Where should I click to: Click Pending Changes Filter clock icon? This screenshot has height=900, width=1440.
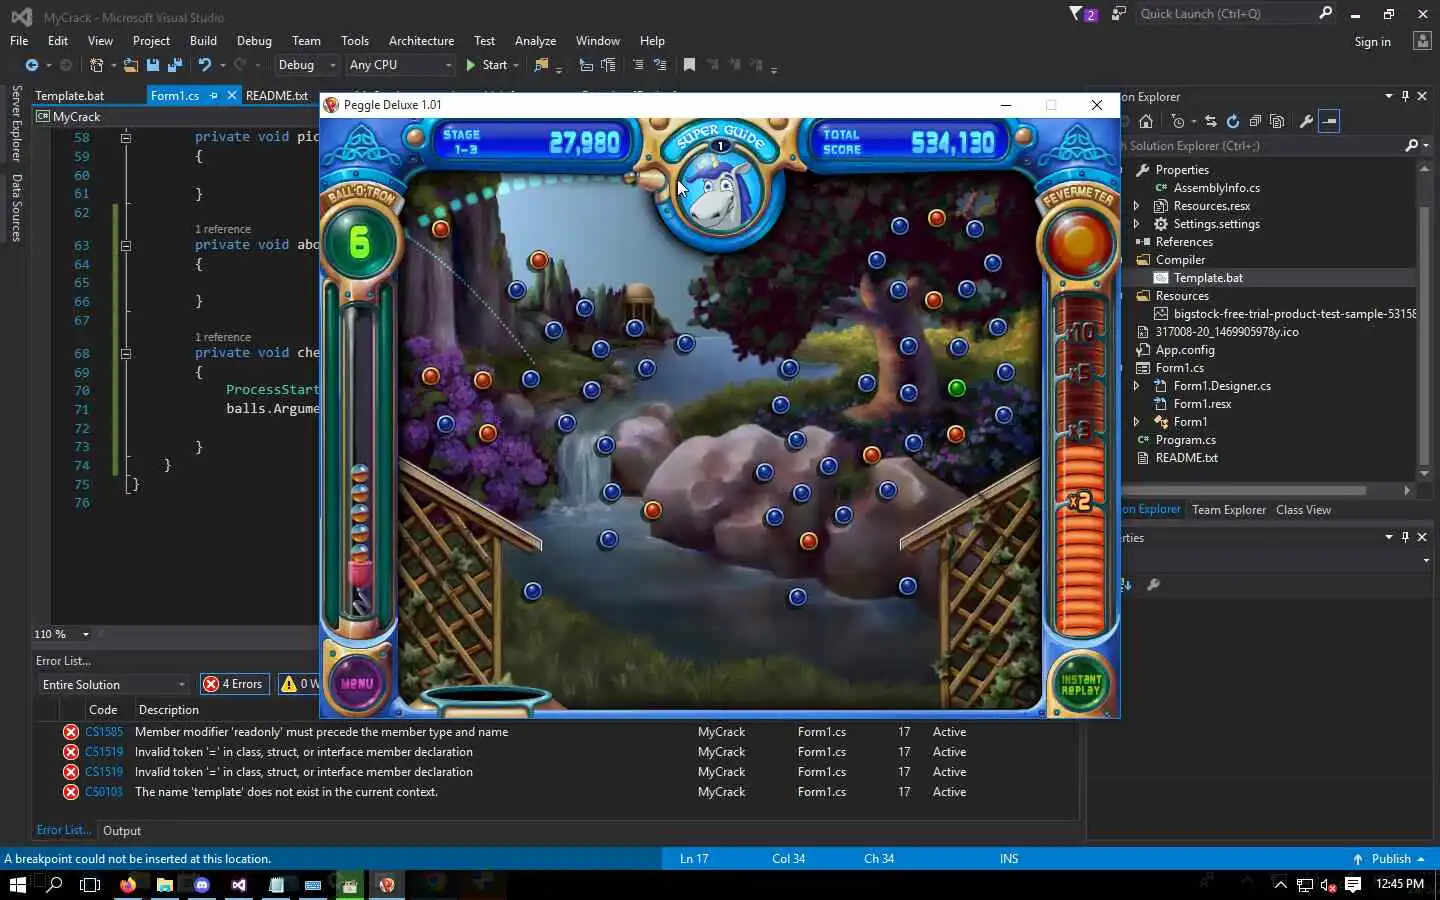tap(1178, 121)
